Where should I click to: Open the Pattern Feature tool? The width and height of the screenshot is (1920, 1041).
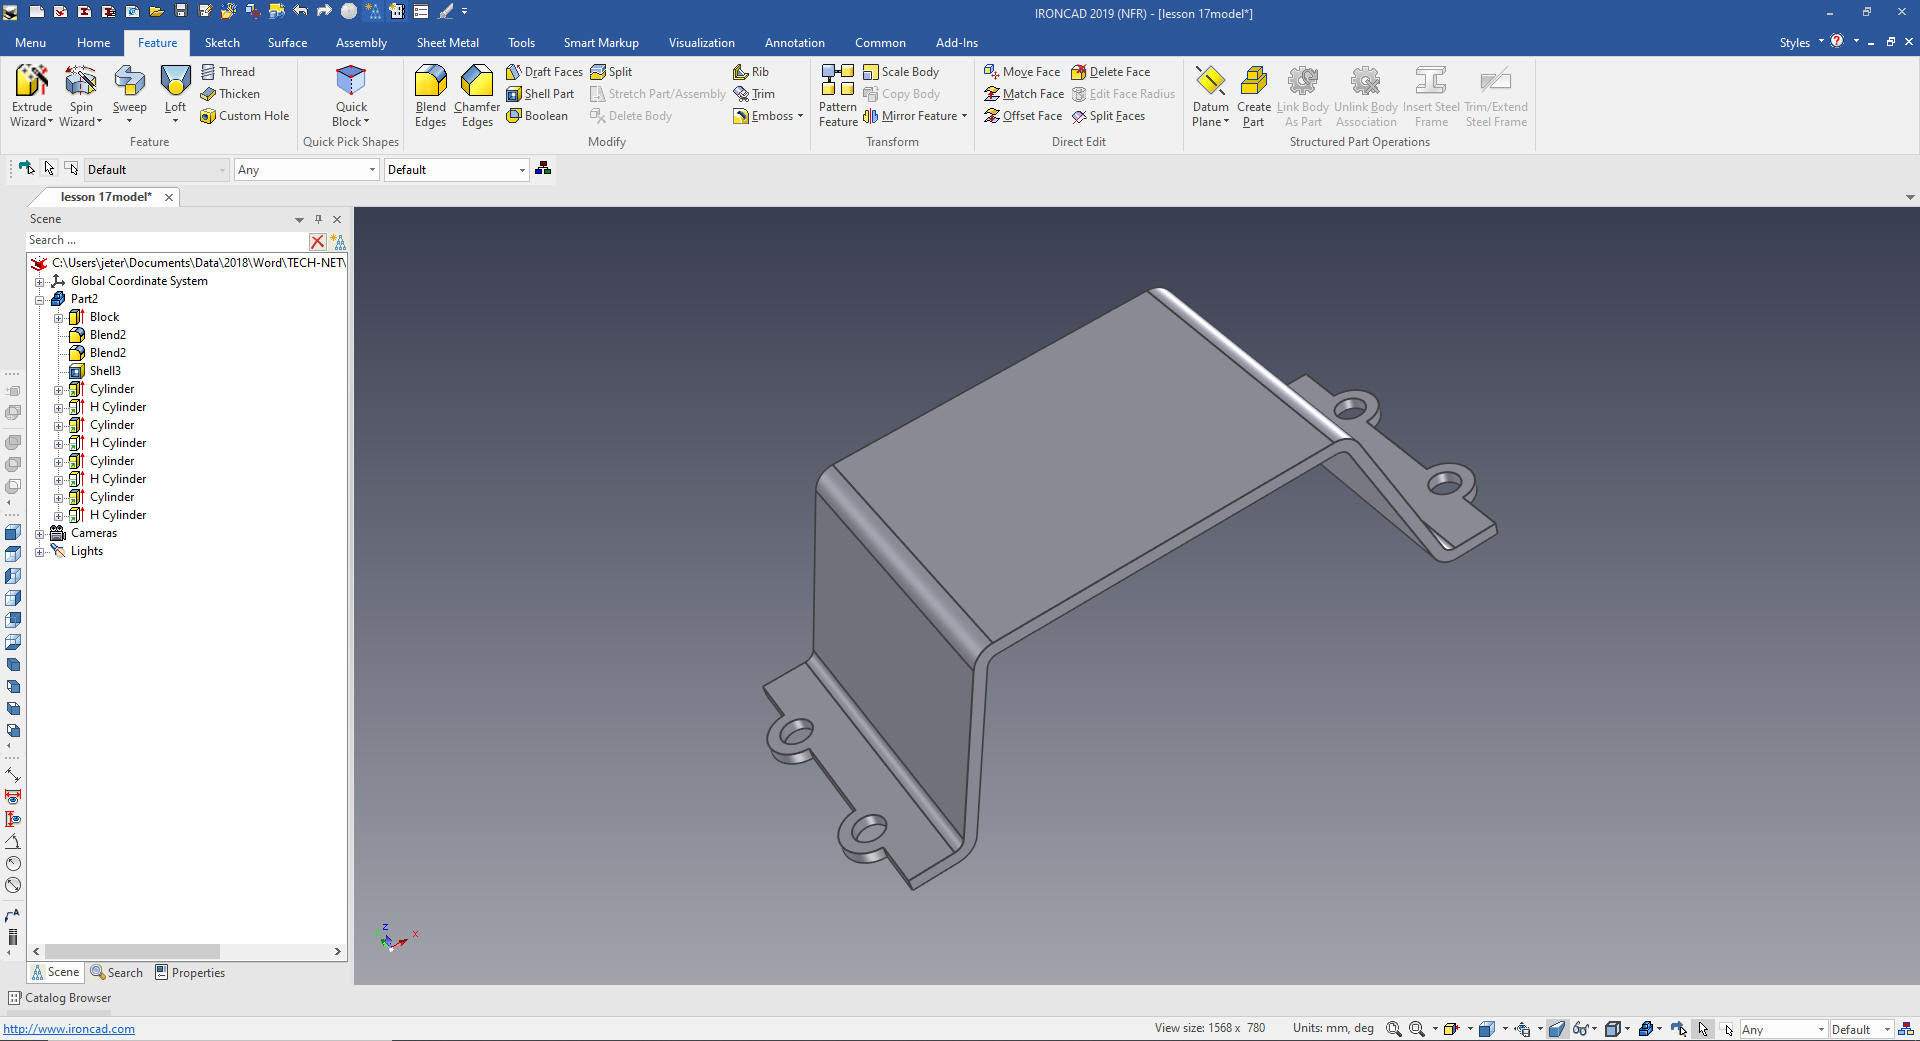pyautogui.click(x=838, y=96)
